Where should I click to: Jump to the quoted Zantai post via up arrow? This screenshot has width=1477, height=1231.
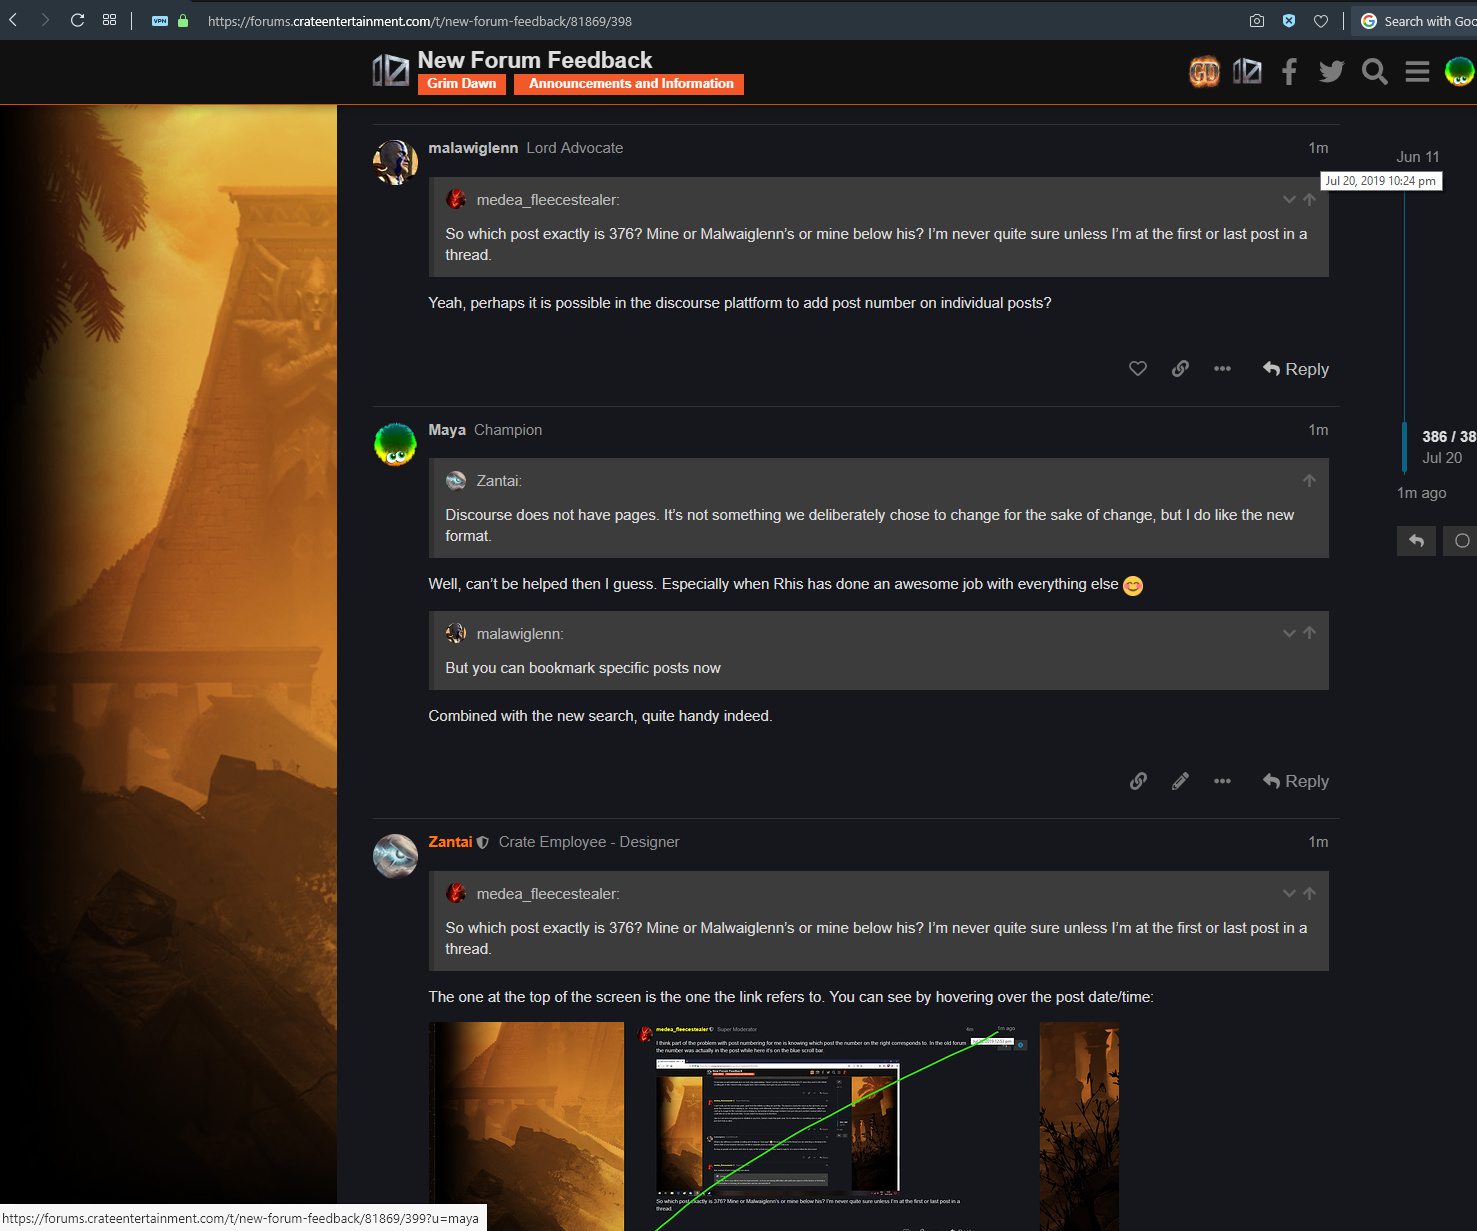pyautogui.click(x=1309, y=481)
